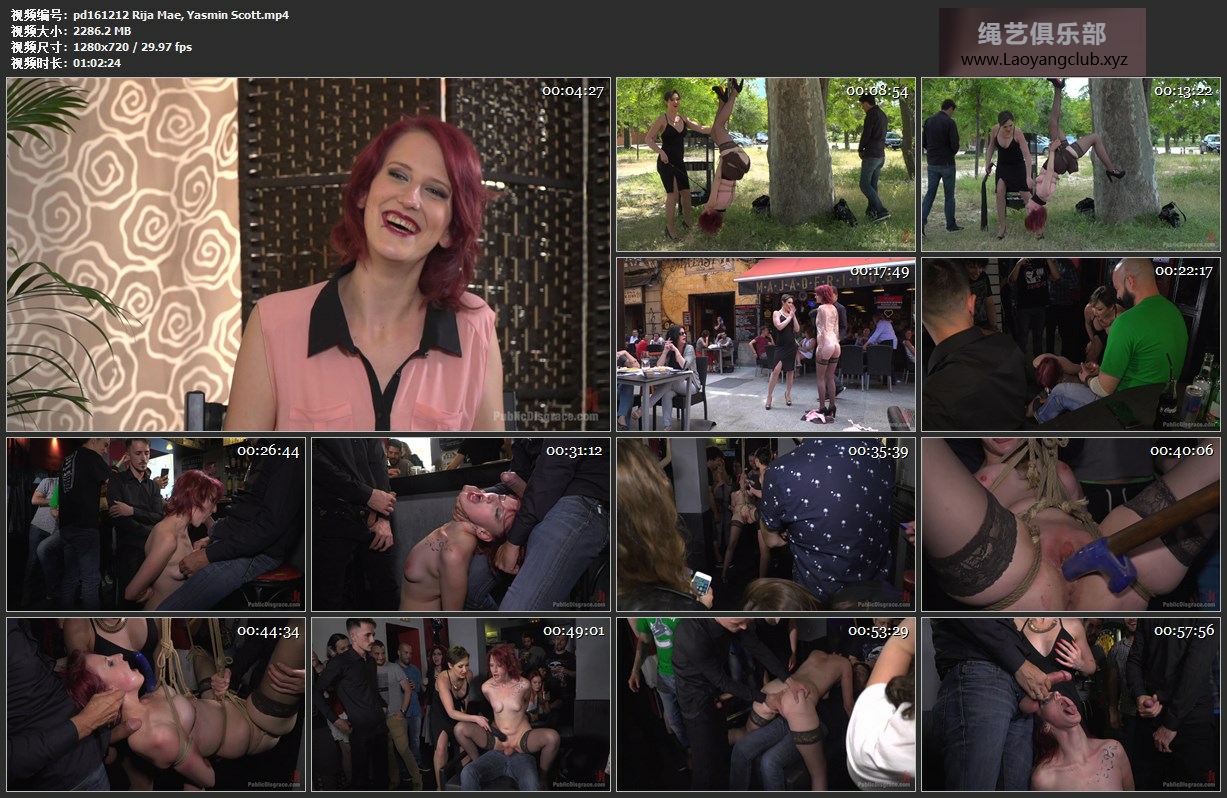Select the 01:02:24 duration text
The image size is (1227, 798).
(97, 63)
